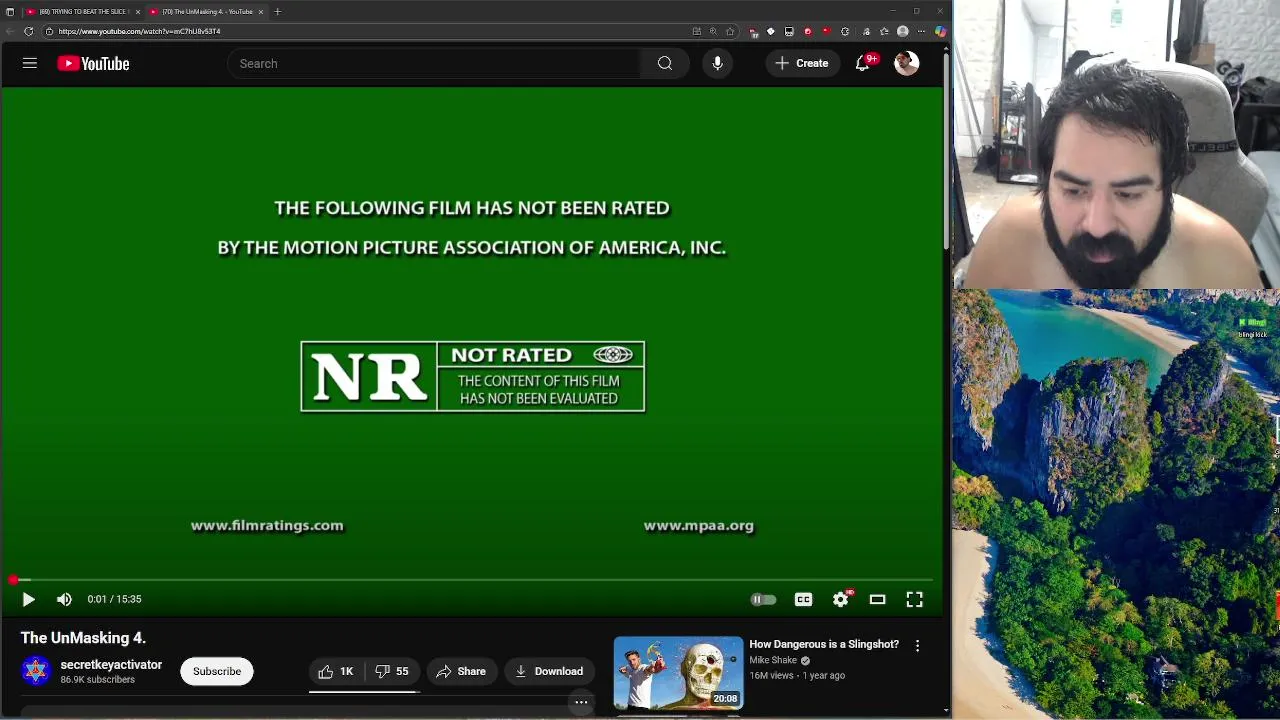Open secretkeyactivator channel avatar

(x=36, y=670)
